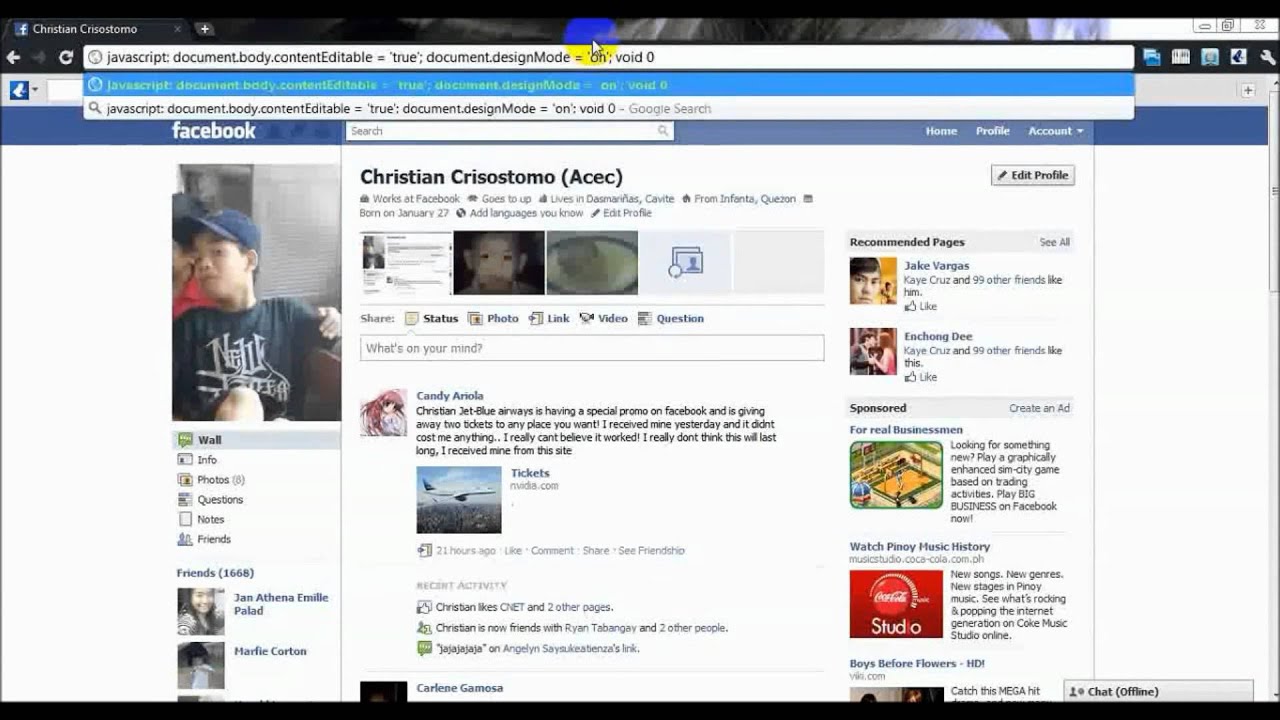Click the Edit Profile button
Viewport: 1280px width, 720px height.
coord(1033,175)
